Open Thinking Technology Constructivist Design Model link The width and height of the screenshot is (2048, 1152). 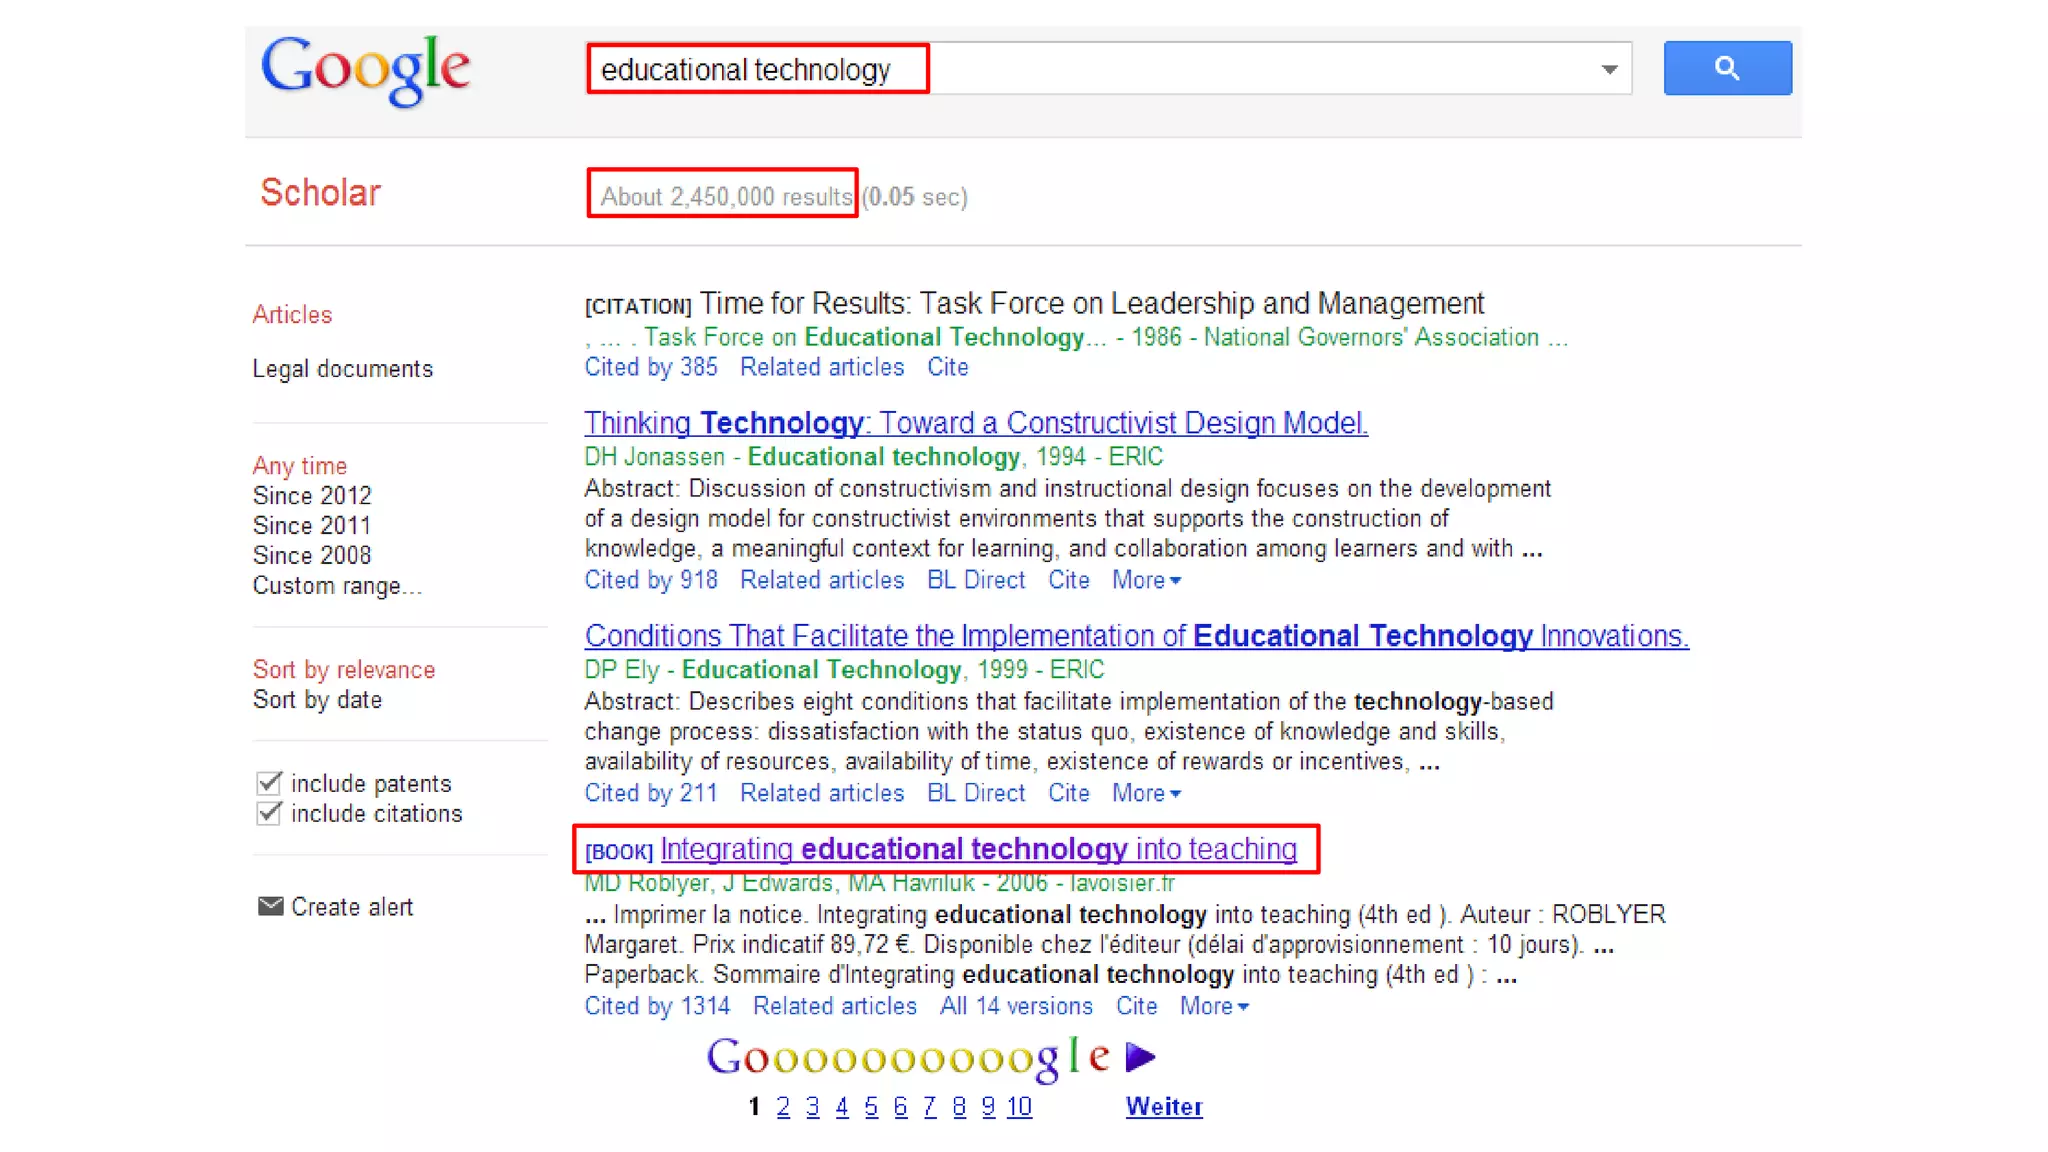(x=975, y=423)
